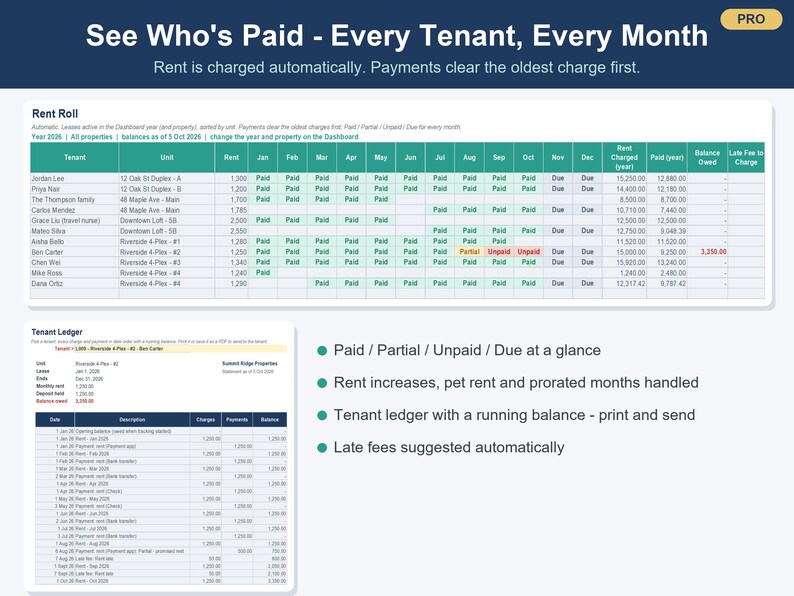Click the 'Rent Charged (year)' column header

click(624, 157)
